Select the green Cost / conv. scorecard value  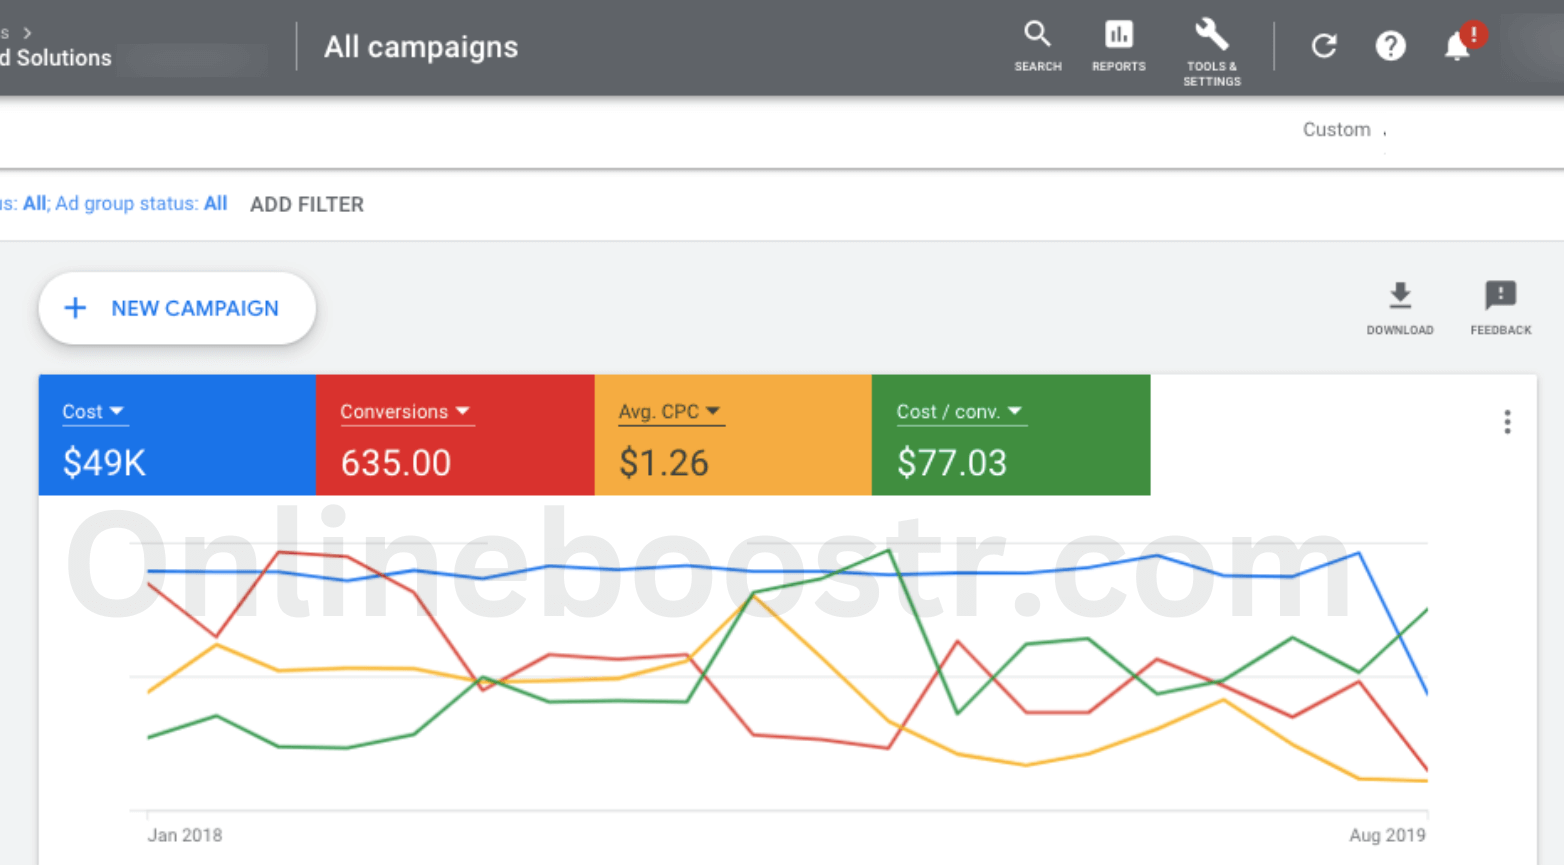click(951, 463)
